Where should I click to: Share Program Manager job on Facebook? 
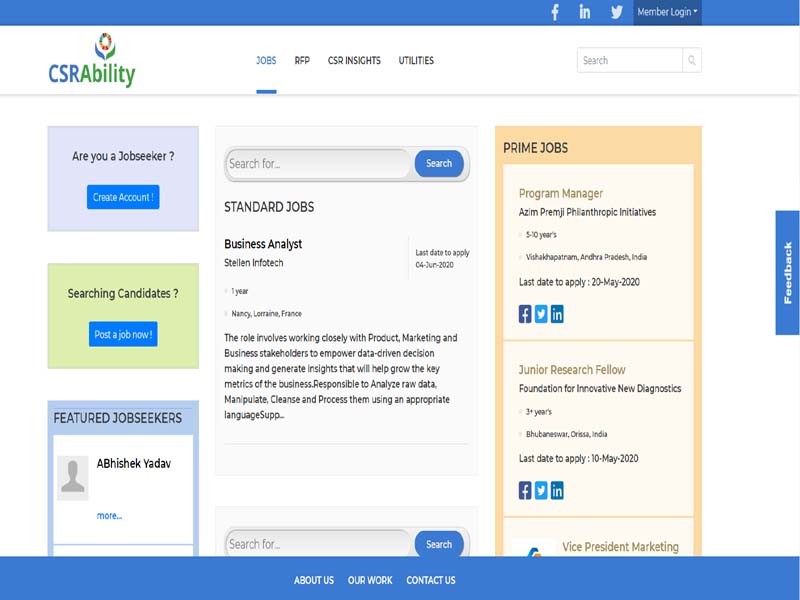tap(525, 314)
